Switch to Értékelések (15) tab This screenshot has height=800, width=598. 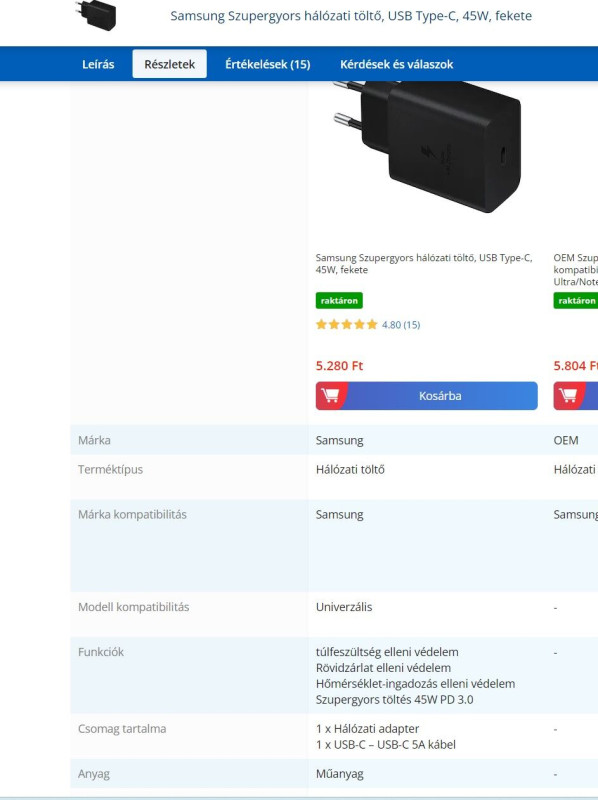(268, 64)
